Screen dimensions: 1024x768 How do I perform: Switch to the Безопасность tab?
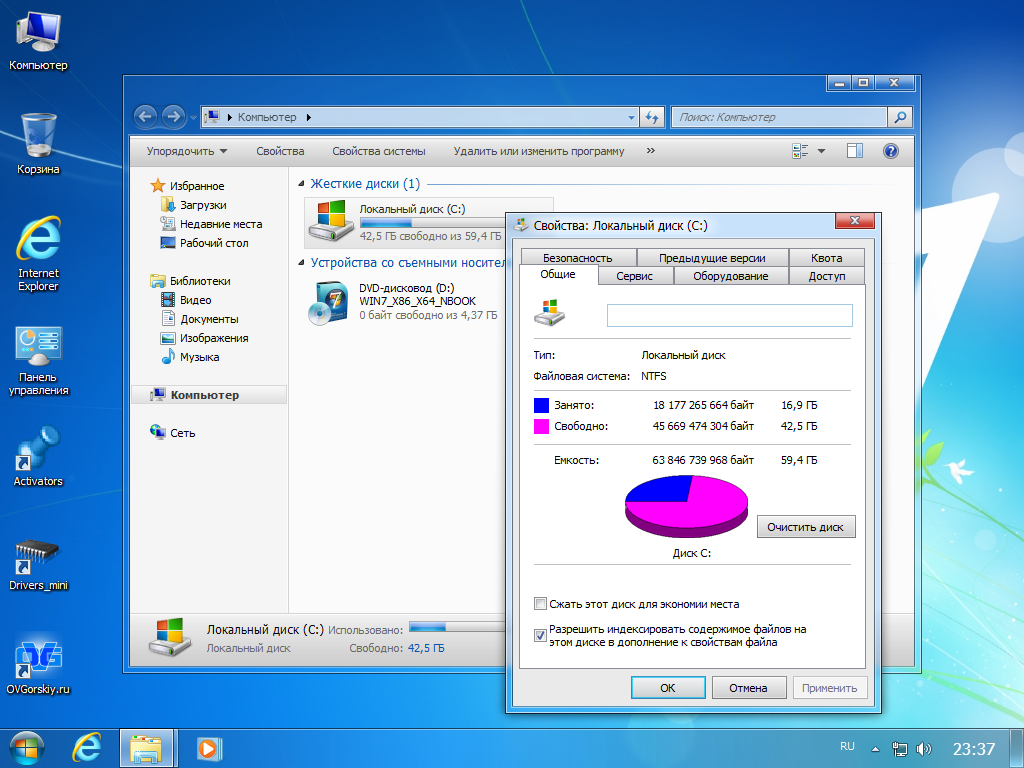[577, 258]
